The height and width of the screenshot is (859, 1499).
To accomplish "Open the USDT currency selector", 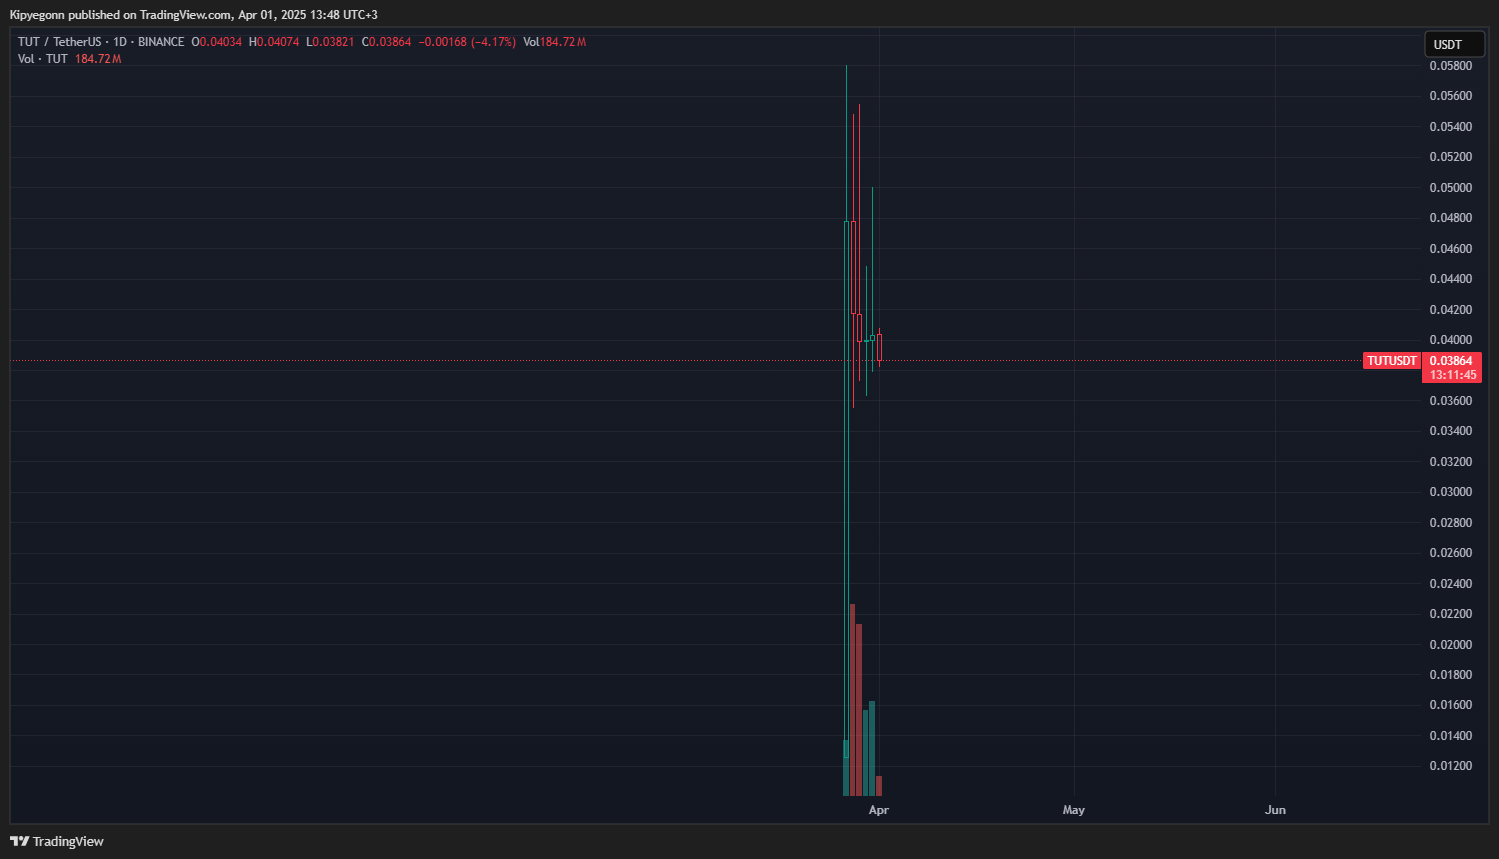I will point(1454,44).
